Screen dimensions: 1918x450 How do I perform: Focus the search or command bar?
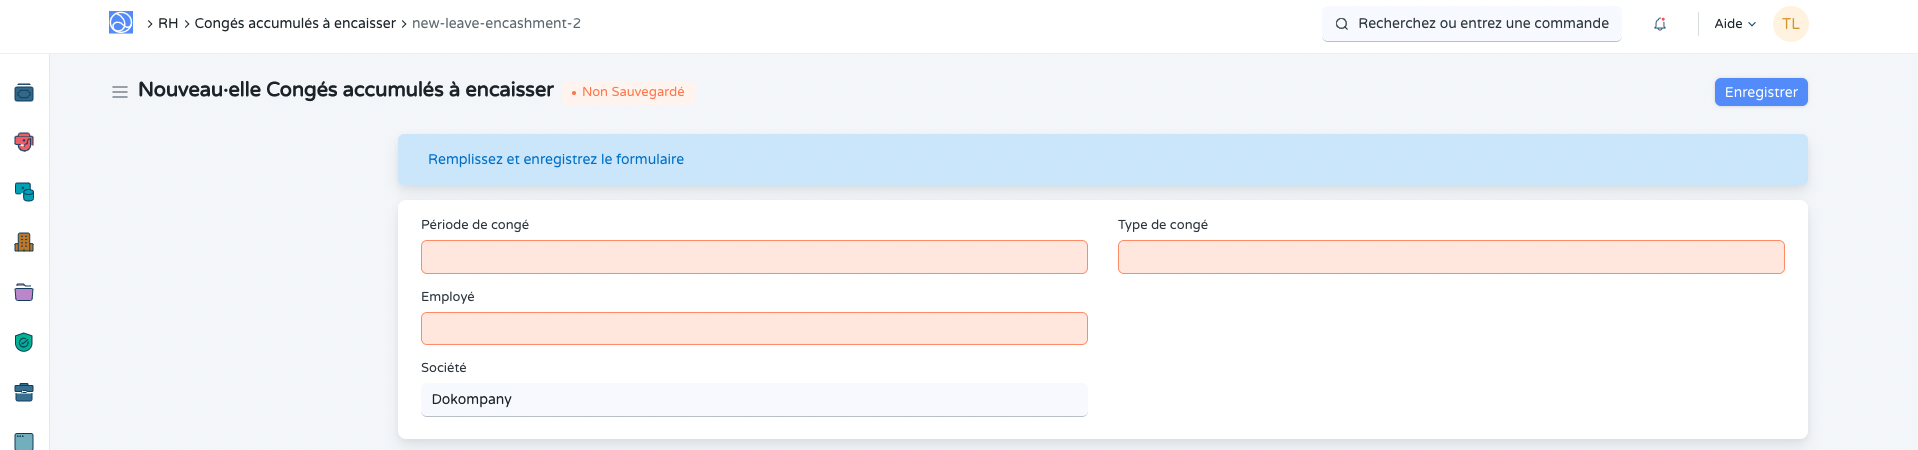point(1472,24)
